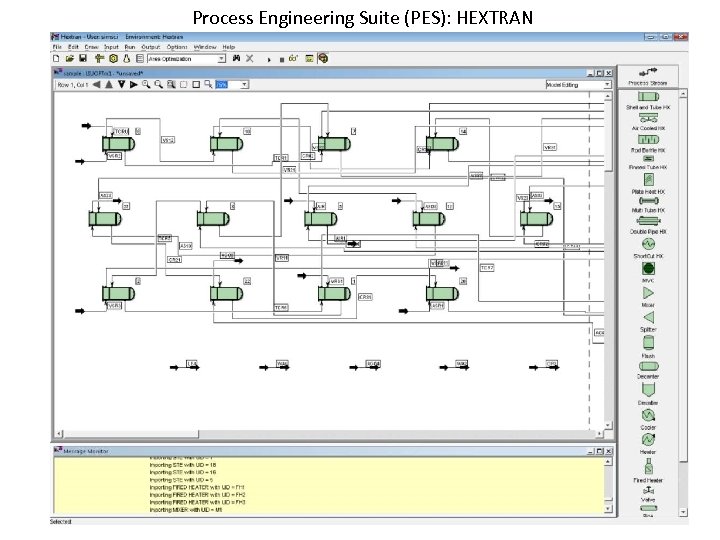Open the Input menu
This screenshot has width=720, height=540.
pyautogui.click(x=111, y=47)
